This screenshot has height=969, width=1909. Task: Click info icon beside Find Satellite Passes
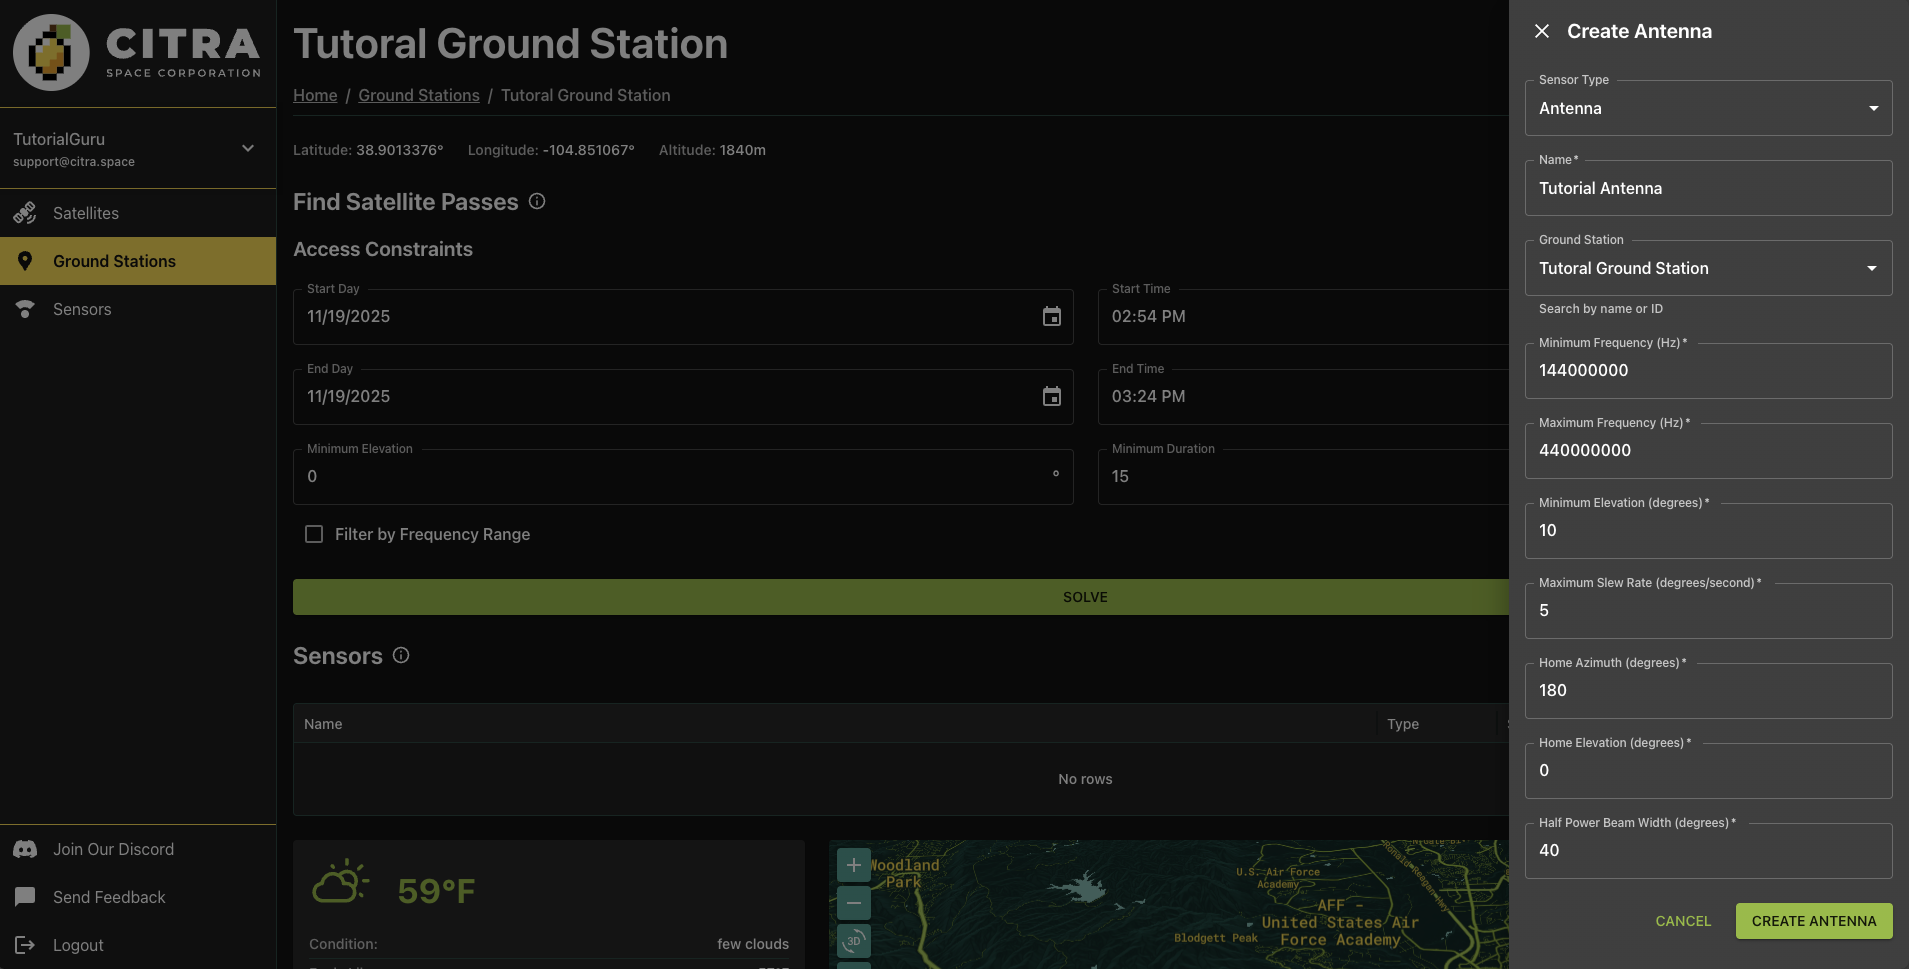tap(537, 201)
